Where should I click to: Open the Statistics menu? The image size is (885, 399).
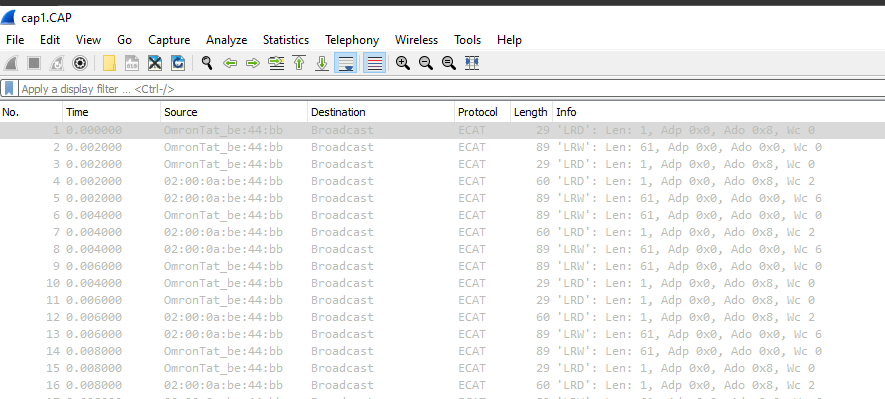(286, 40)
